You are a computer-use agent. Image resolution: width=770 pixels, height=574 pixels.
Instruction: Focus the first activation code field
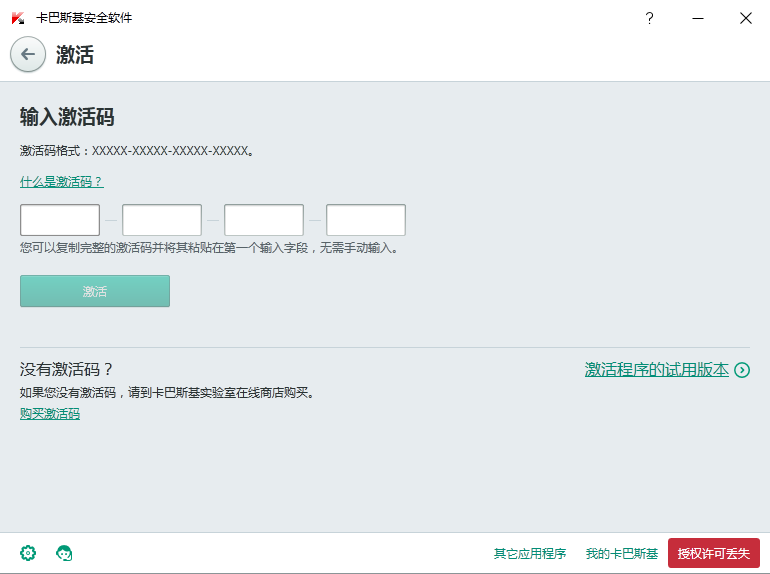[60, 220]
